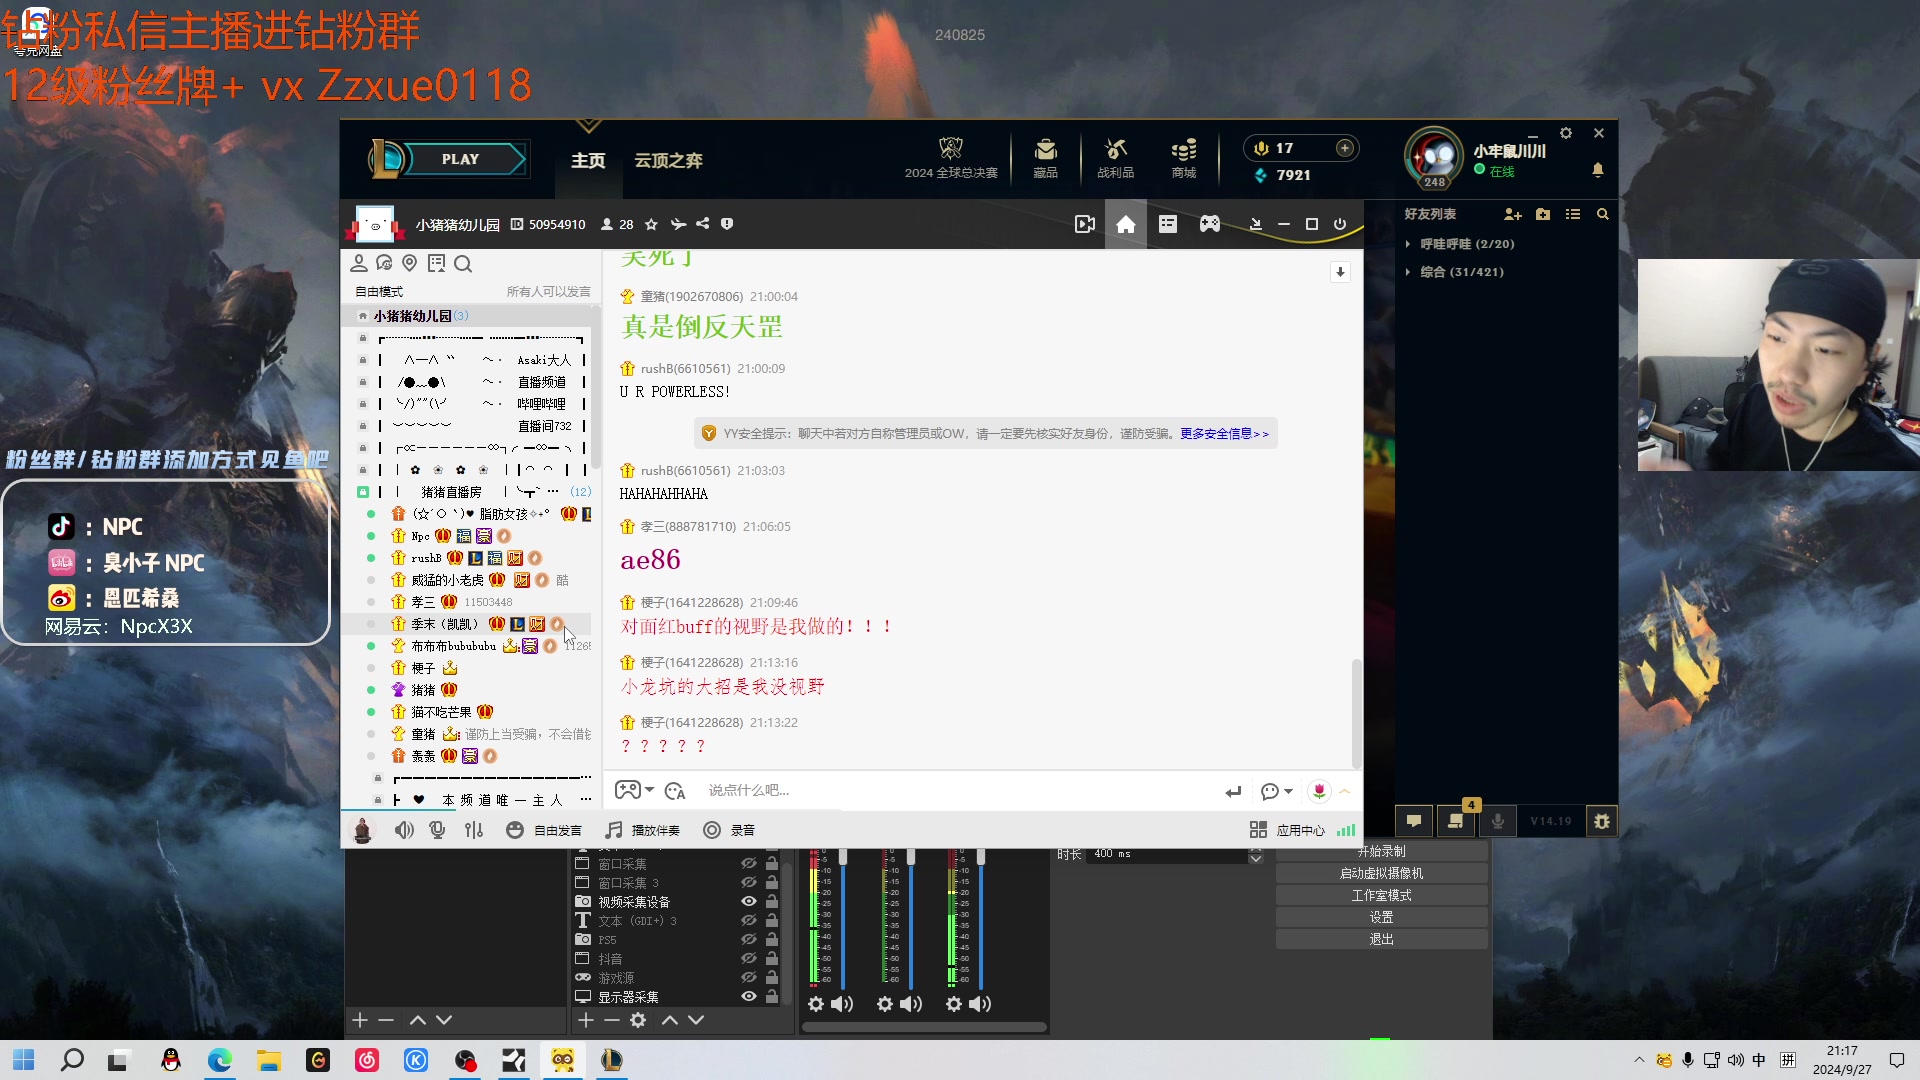
Task: Toggle lock on 视频采集设备 source
Action: point(772,901)
